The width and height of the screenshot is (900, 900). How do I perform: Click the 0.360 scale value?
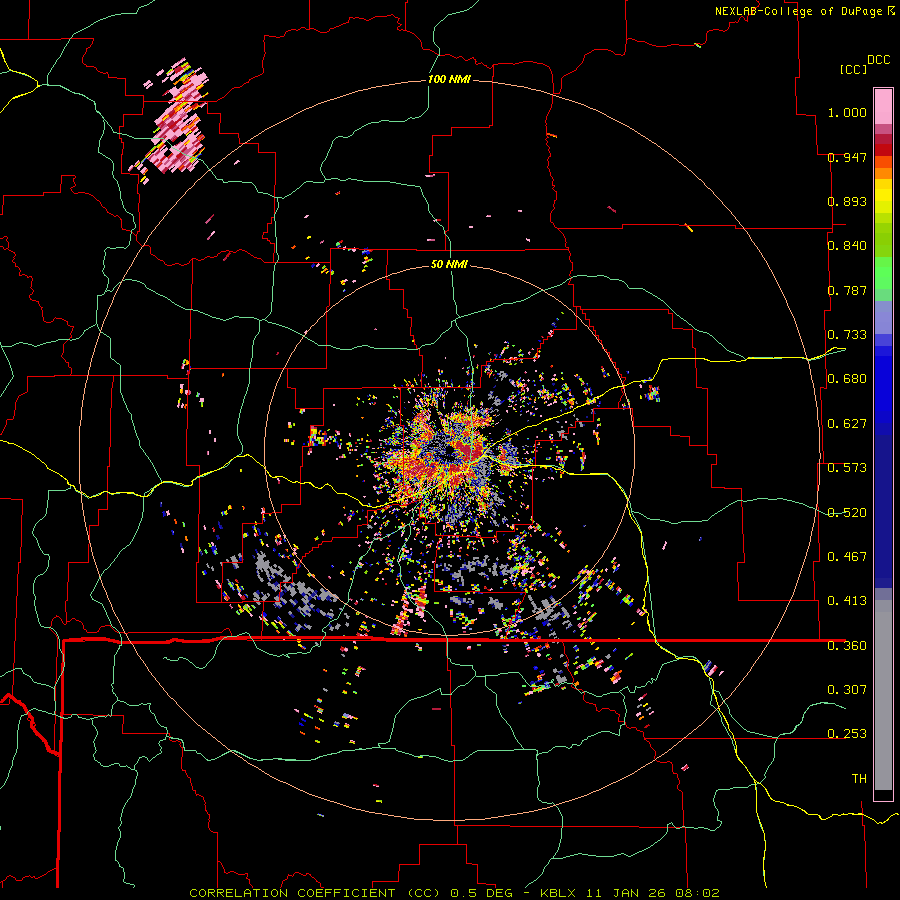(x=847, y=646)
